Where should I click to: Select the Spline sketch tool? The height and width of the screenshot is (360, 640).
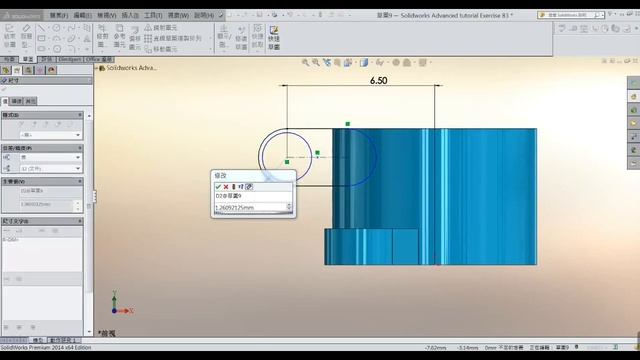point(71,28)
